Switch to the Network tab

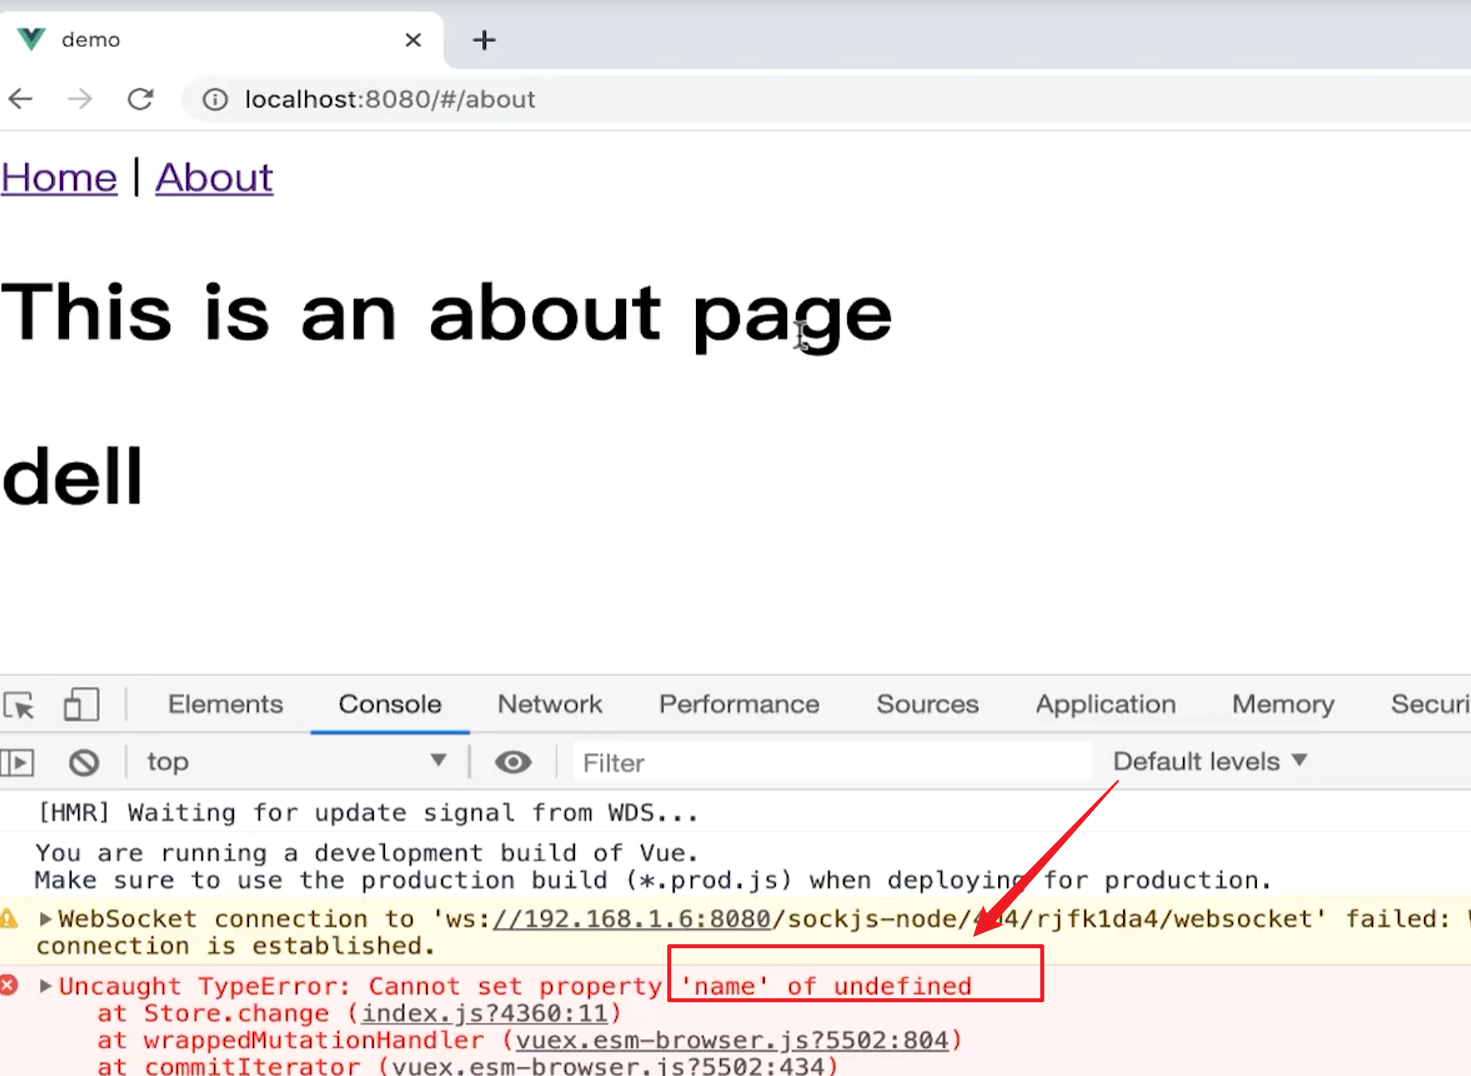[550, 704]
